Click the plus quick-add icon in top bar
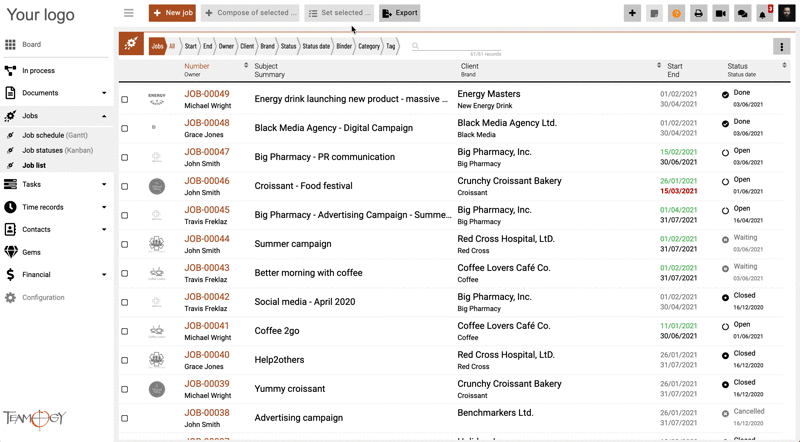800x442 pixels. (632, 13)
